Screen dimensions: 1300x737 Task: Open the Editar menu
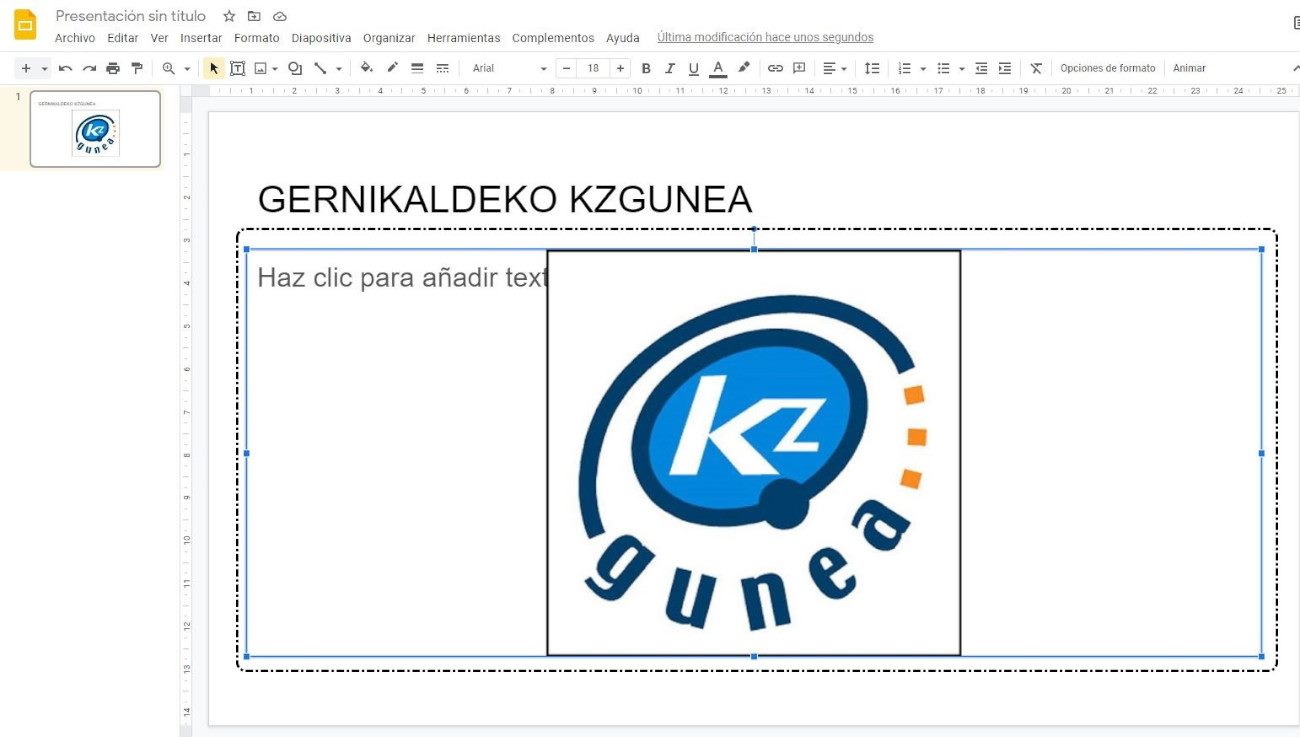[123, 38]
